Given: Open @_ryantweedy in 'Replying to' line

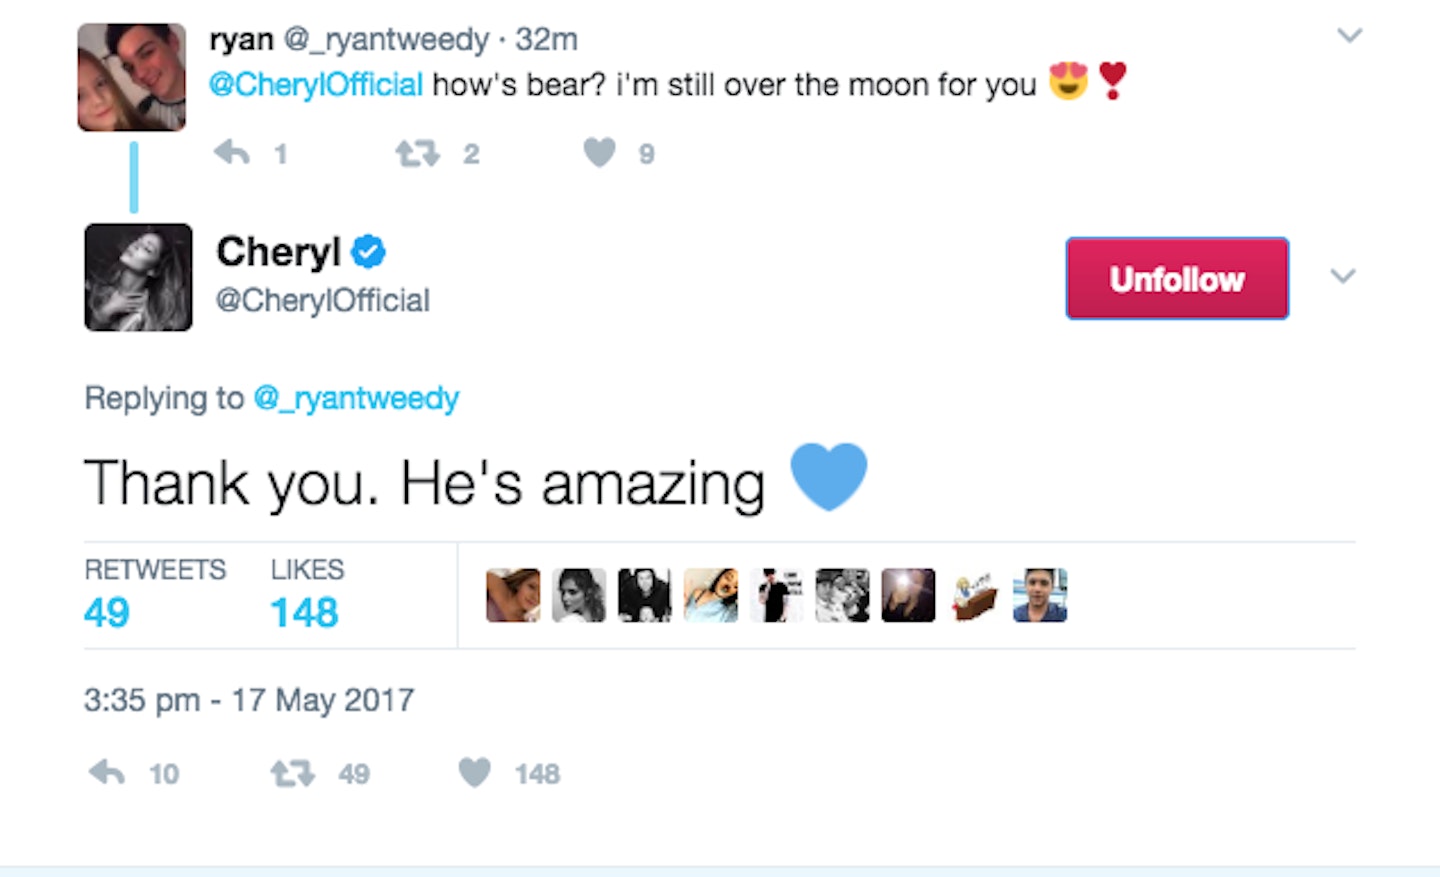Looking at the screenshot, I should [356, 398].
